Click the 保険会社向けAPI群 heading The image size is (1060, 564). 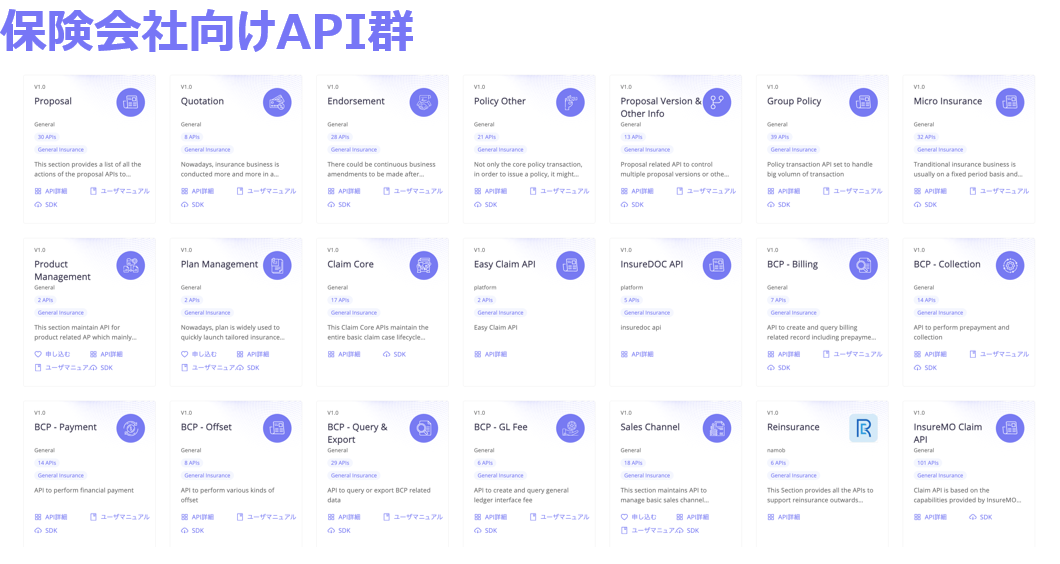tap(207, 30)
